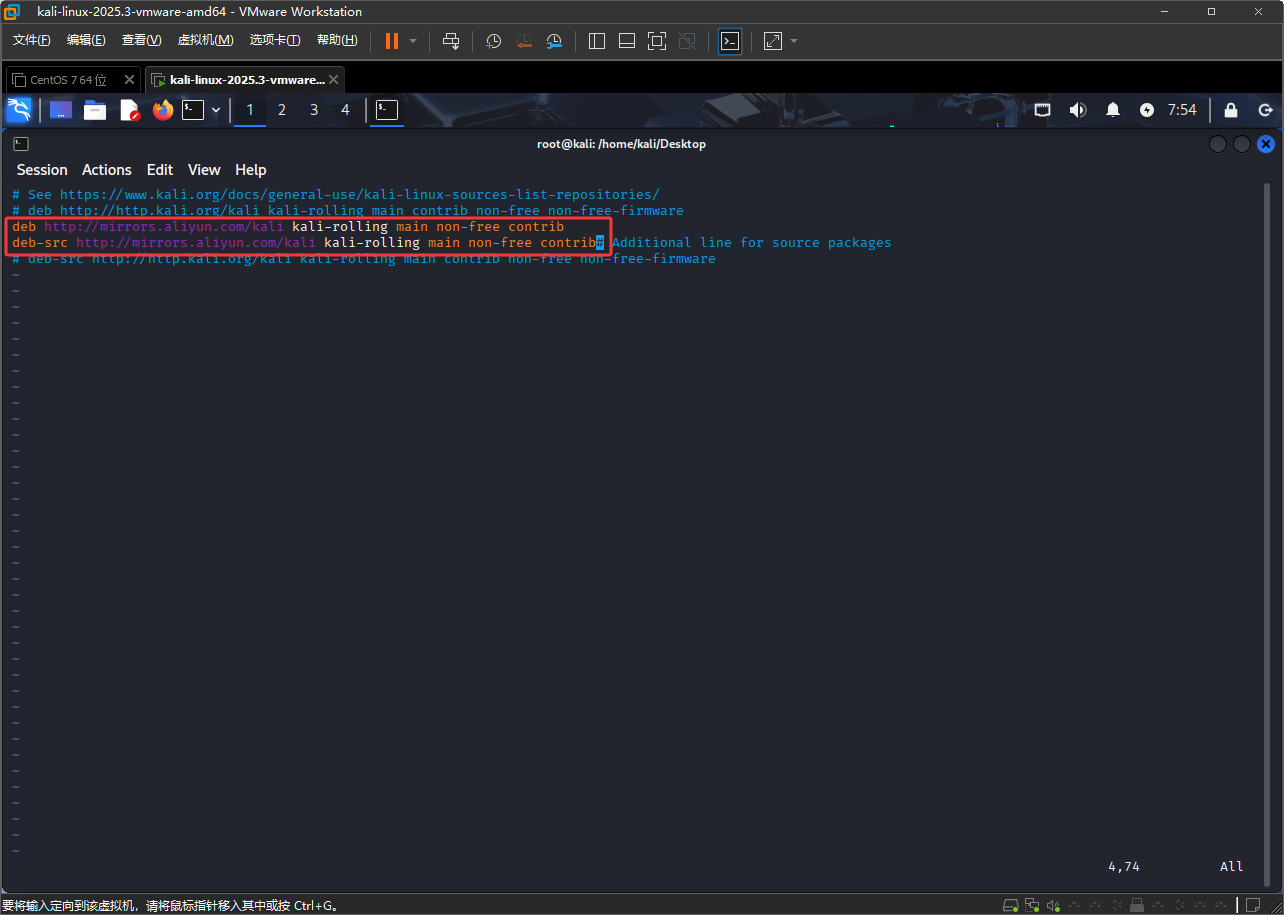Open the snapshot manager
Image resolution: width=1284 pixels, height=915 pixels.
[x=554, y=41]
